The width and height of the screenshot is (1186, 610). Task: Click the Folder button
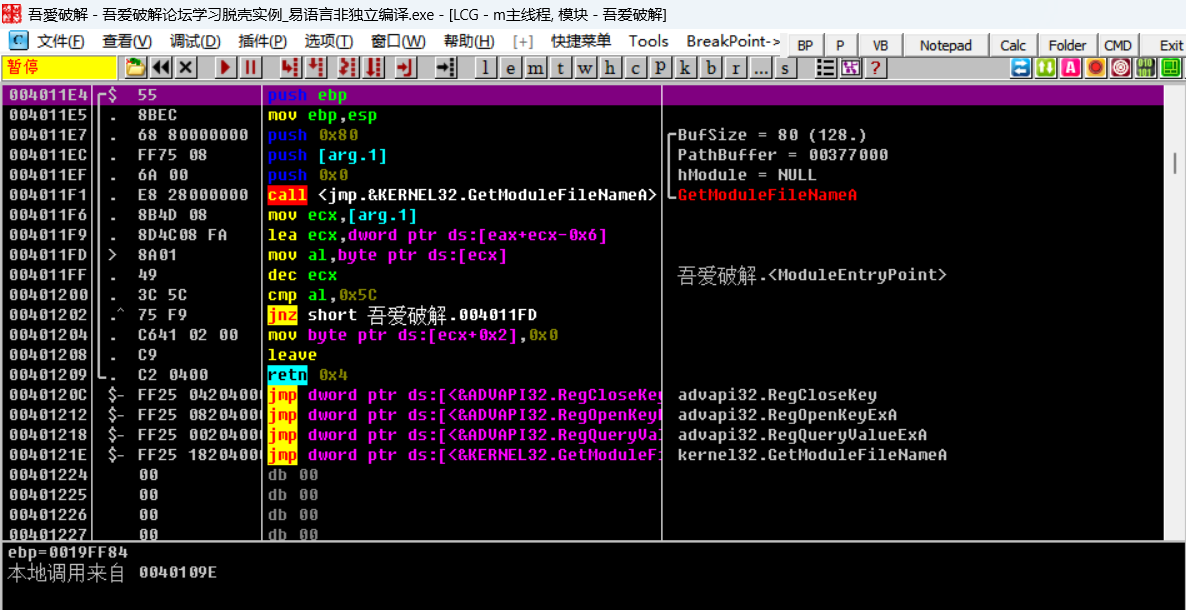tap(1067, 45)
